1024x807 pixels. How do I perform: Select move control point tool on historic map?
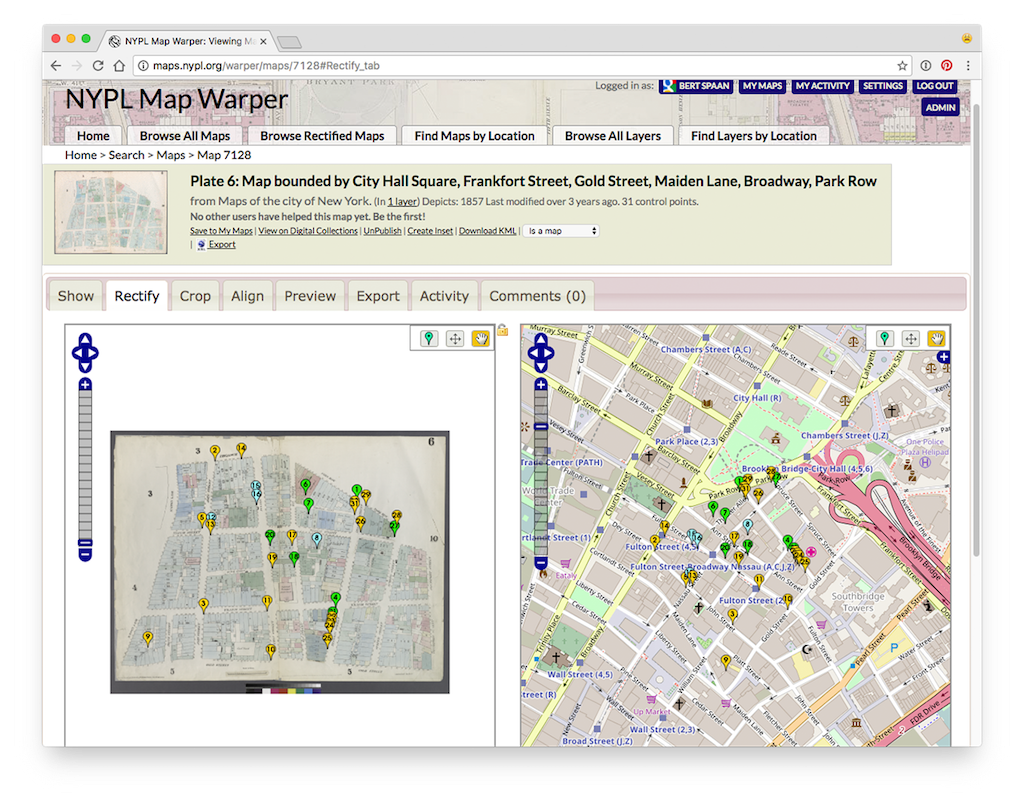(455, 338)
